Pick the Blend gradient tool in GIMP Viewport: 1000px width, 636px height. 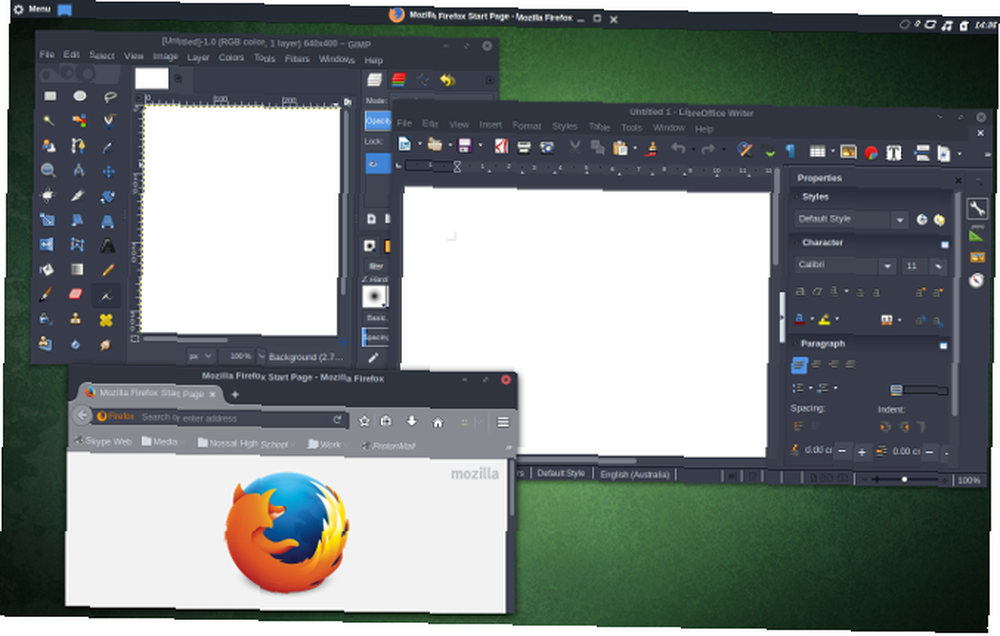tap(77, 270)
